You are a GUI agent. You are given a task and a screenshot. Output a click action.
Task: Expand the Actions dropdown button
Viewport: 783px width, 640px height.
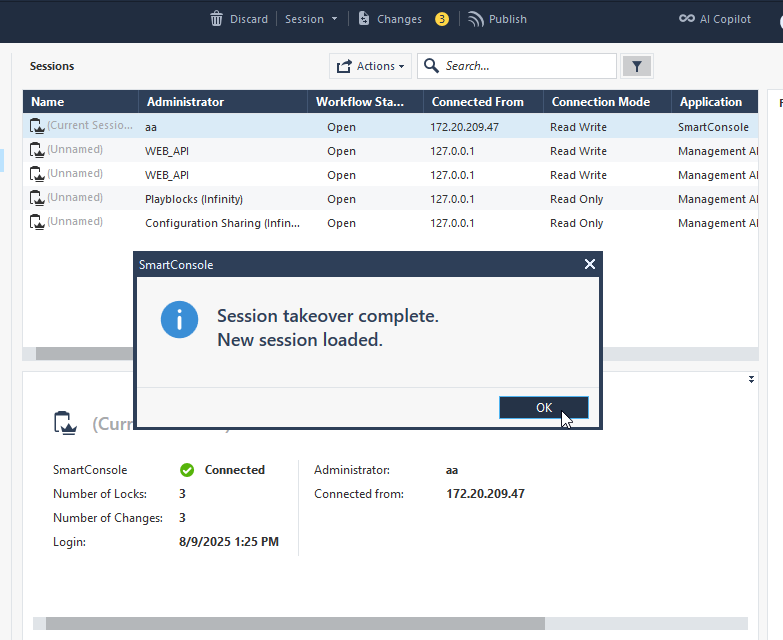(370, 66)
